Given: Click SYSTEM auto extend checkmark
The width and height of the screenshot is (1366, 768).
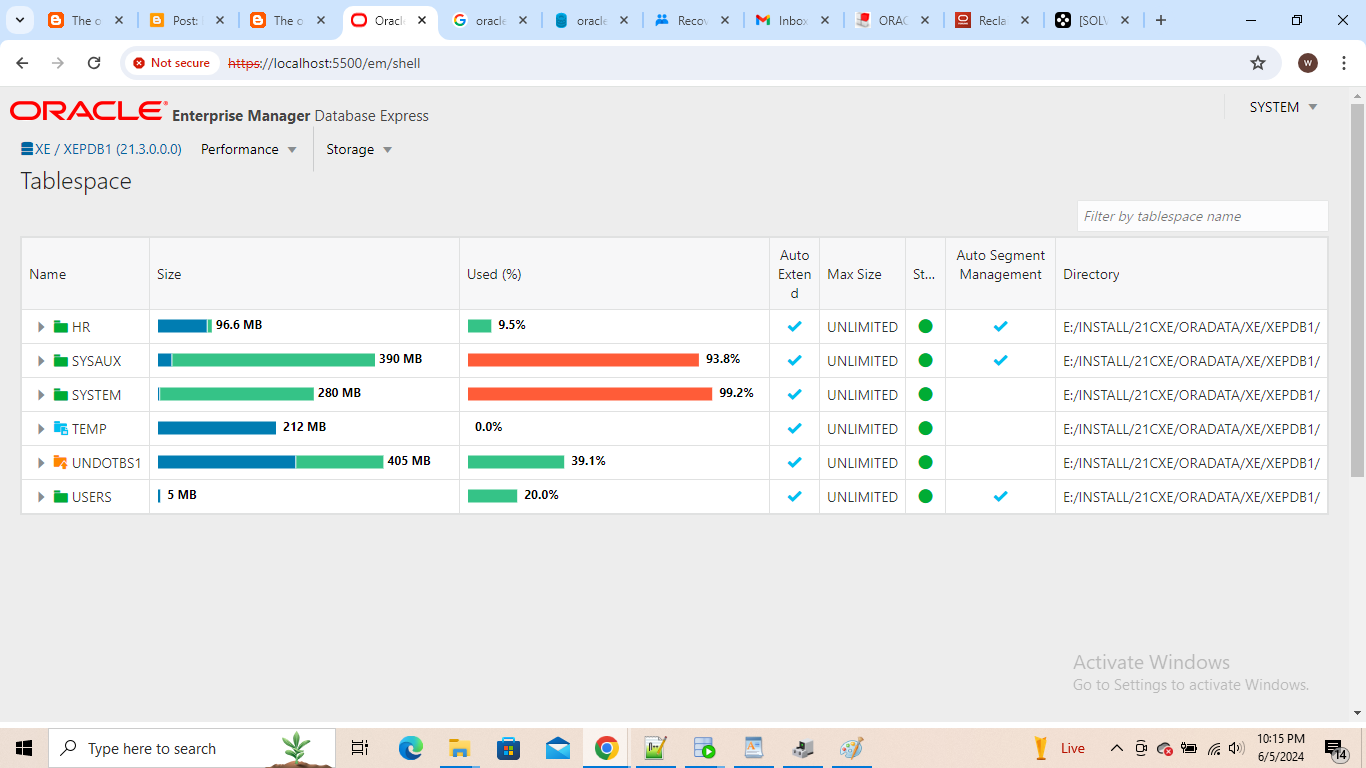Looking at the screenshot, I should click(x=795, y=394).
